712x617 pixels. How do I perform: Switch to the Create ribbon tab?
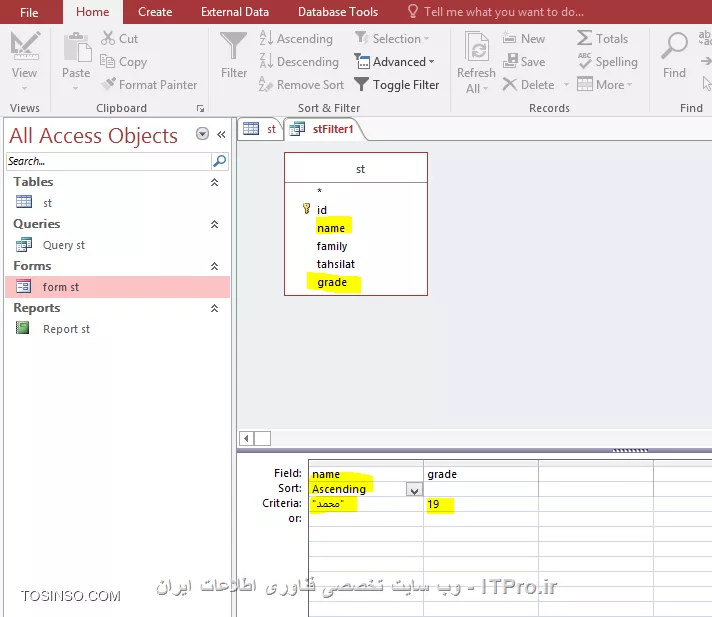[x=155, y=12]
